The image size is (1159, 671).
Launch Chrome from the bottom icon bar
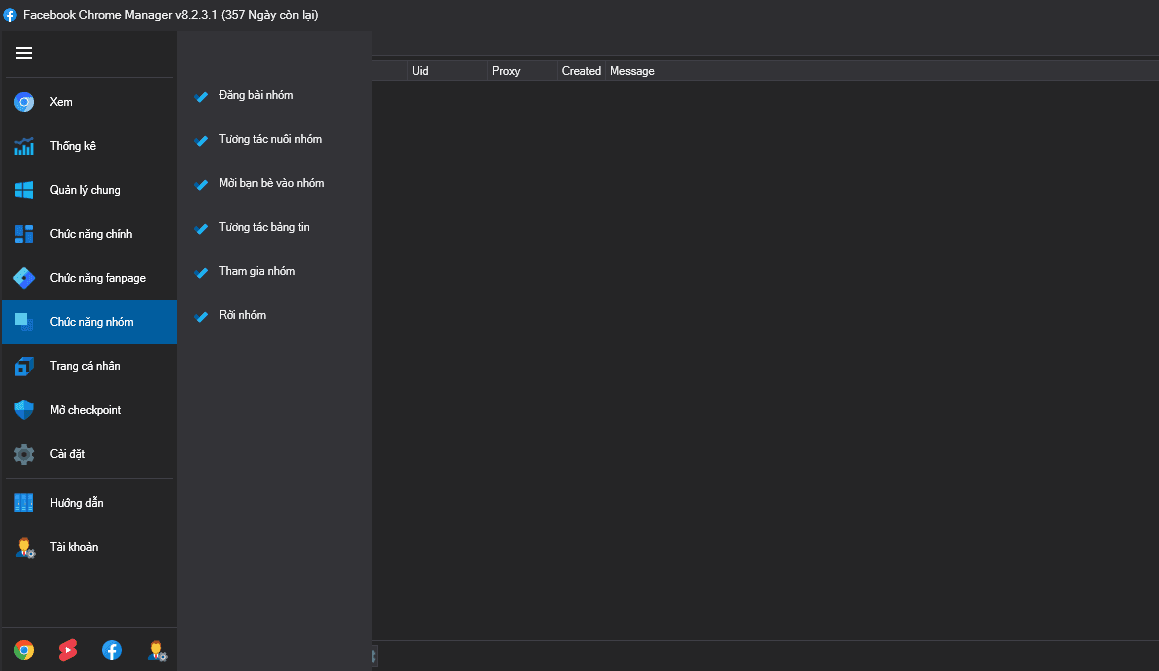click(x=24, y=650)
